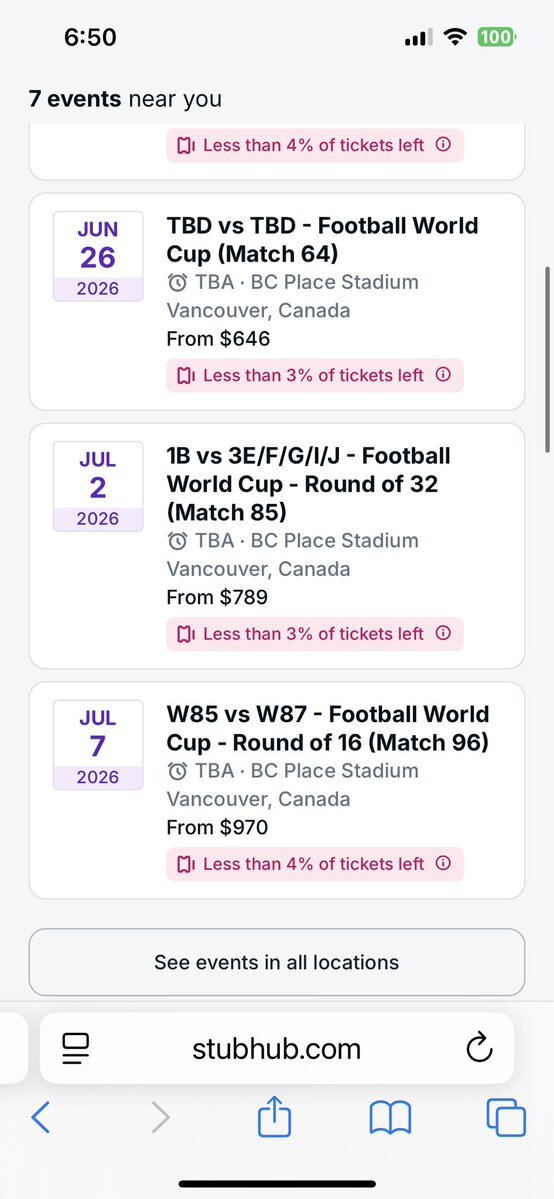See events in all locations
Screen dimensions: 554x1199
[x=277, y=962]
